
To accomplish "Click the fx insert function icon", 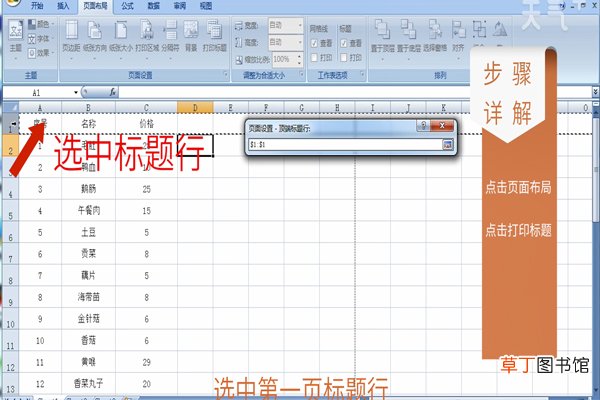I will pos(112,92).
